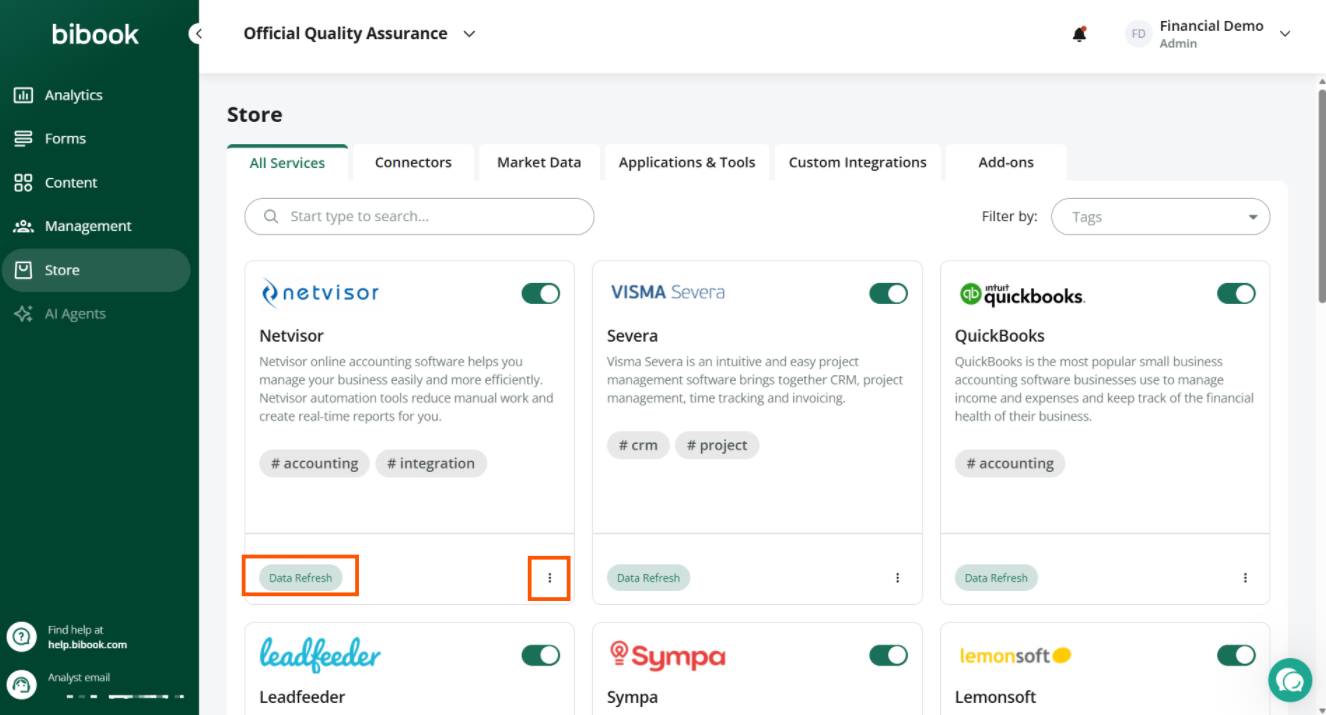Viewport: 1326px width, 715px height.
Task: Select the Store bag icon
Action: click(23, 270)
